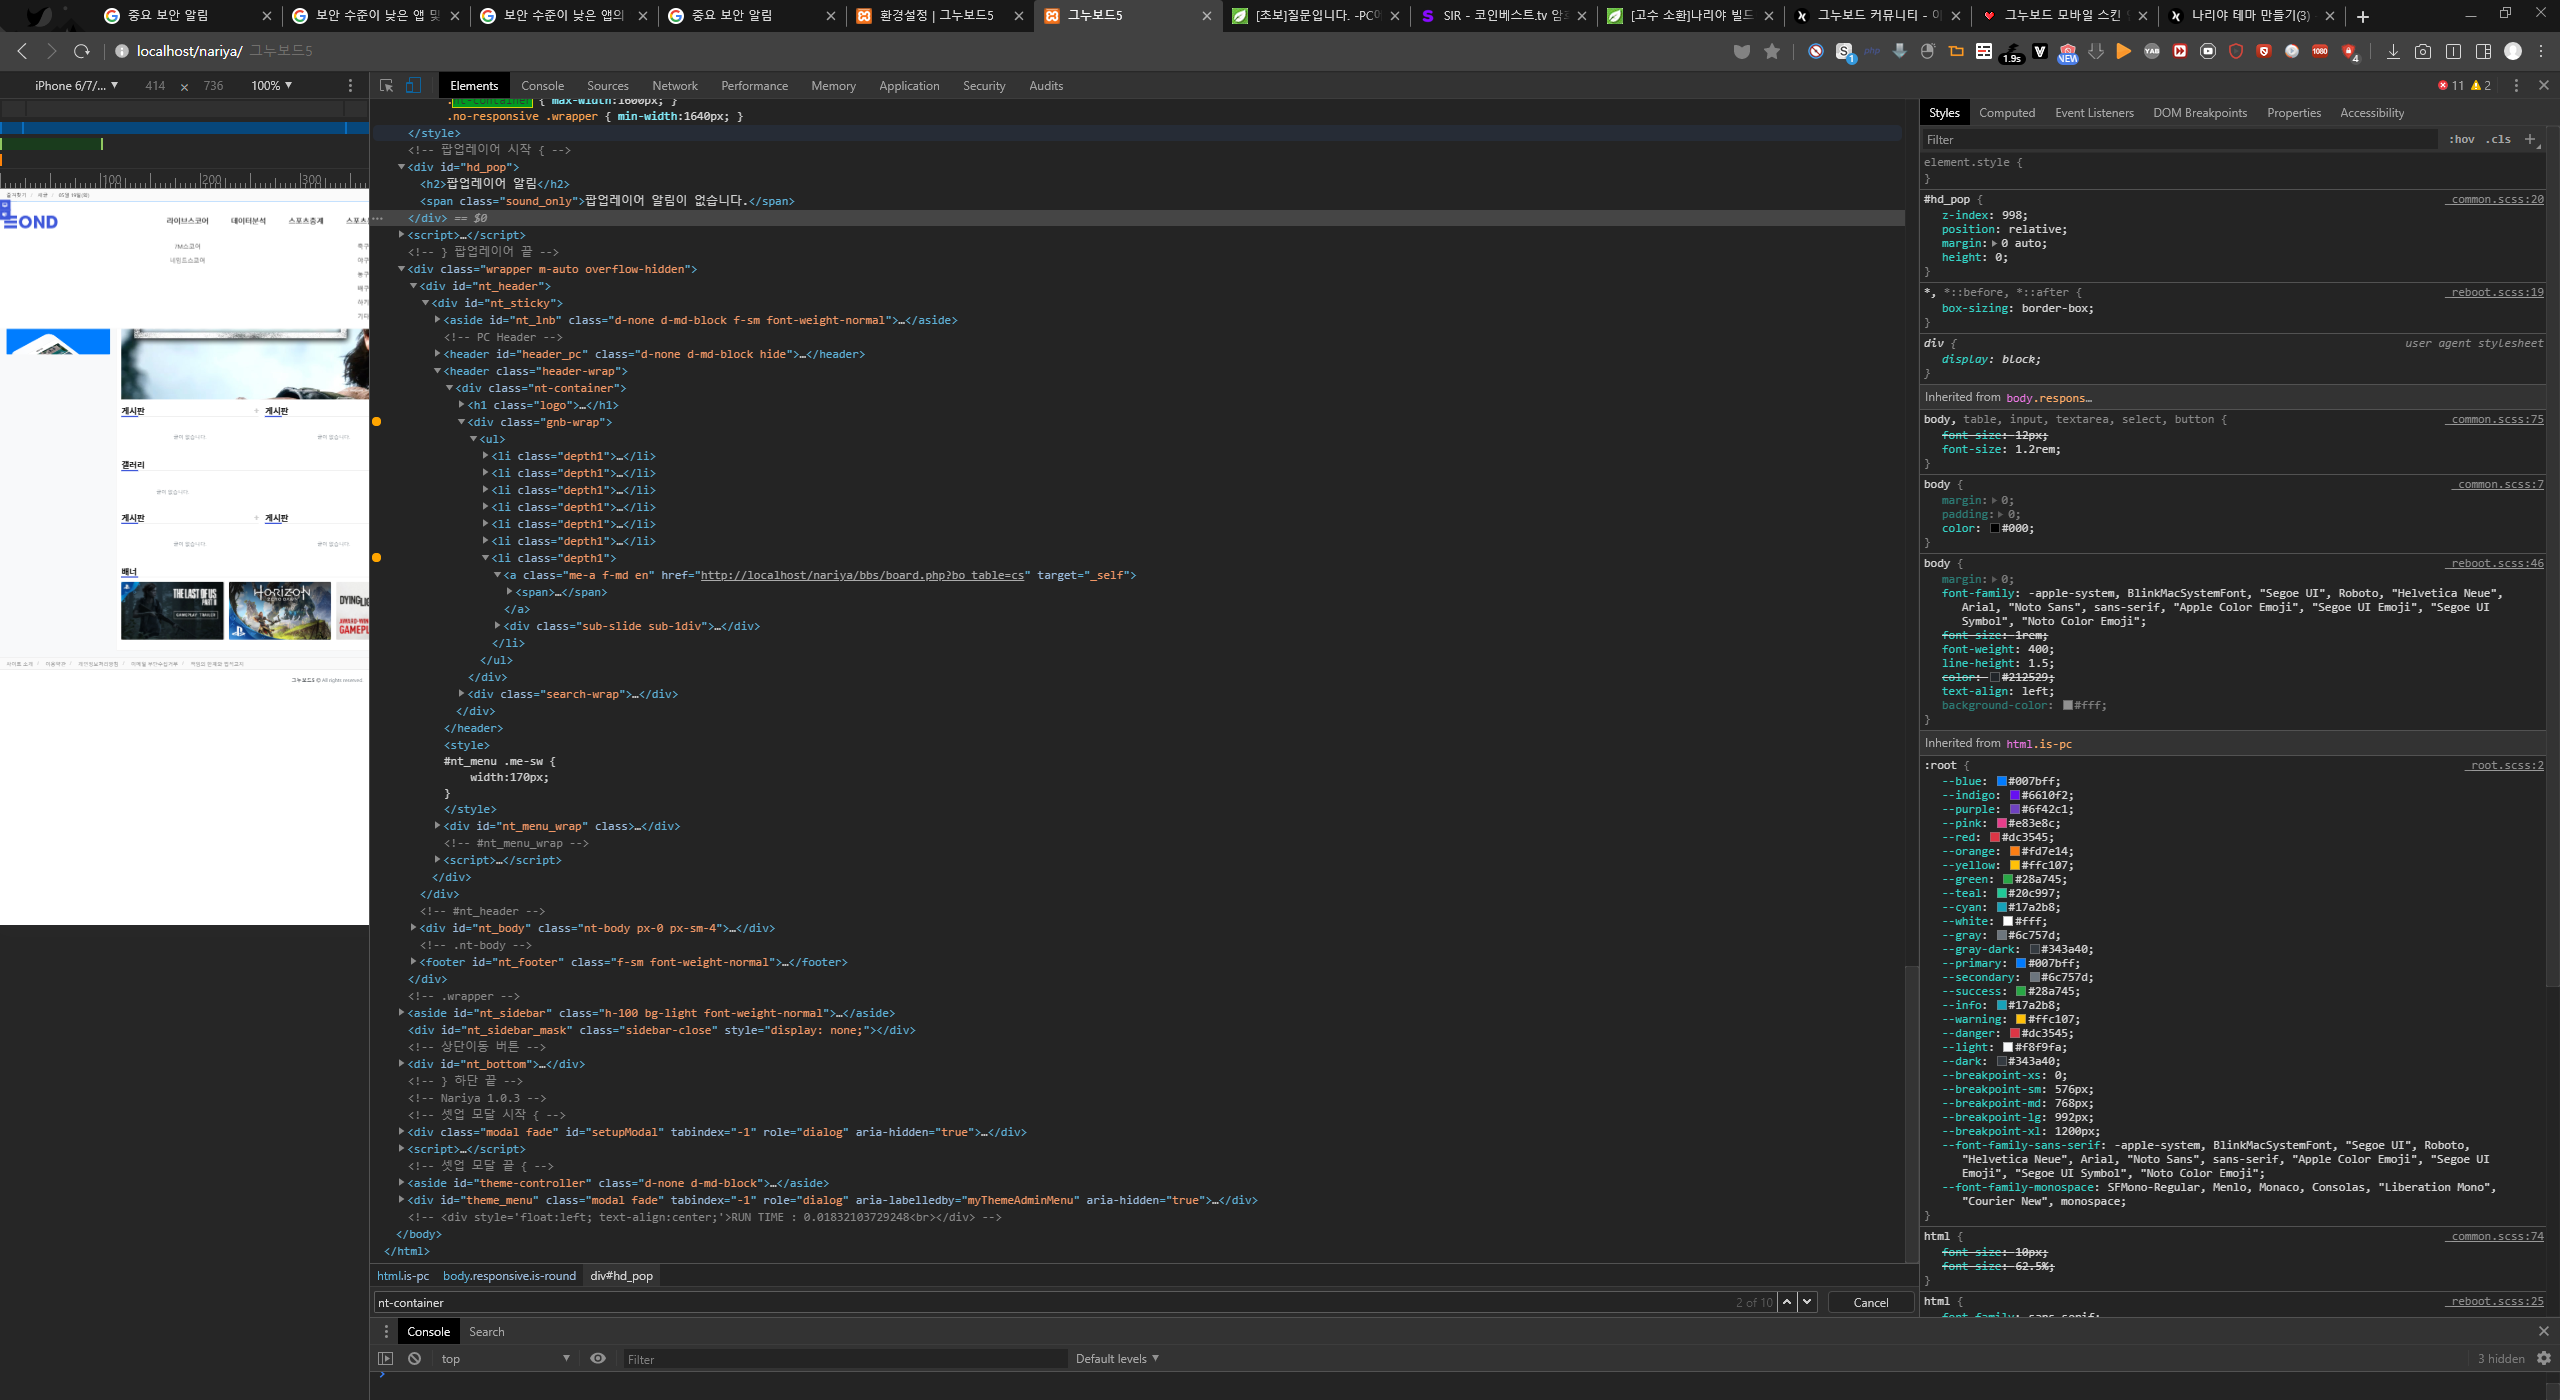The image size is (2560, 1400).
Task: Click the new style rule plus icon
Action: tap(2530, 139)
